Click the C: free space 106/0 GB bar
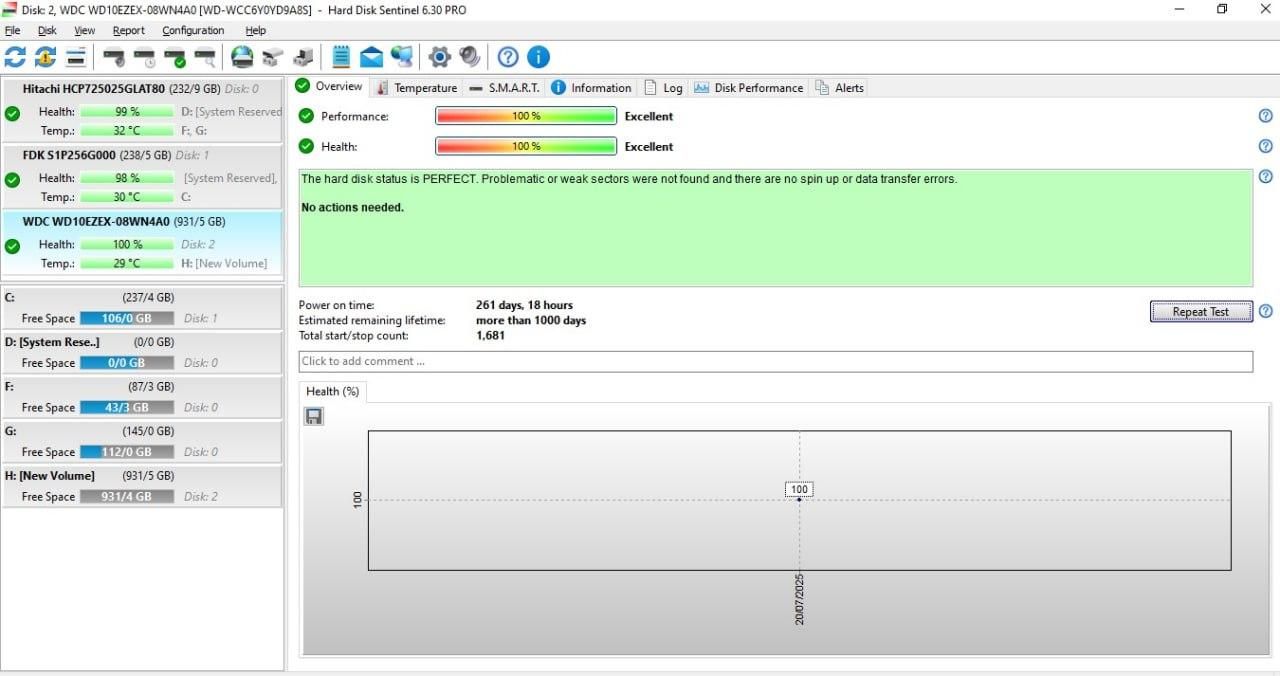1280x676 pixels. [x=127, y=318]
